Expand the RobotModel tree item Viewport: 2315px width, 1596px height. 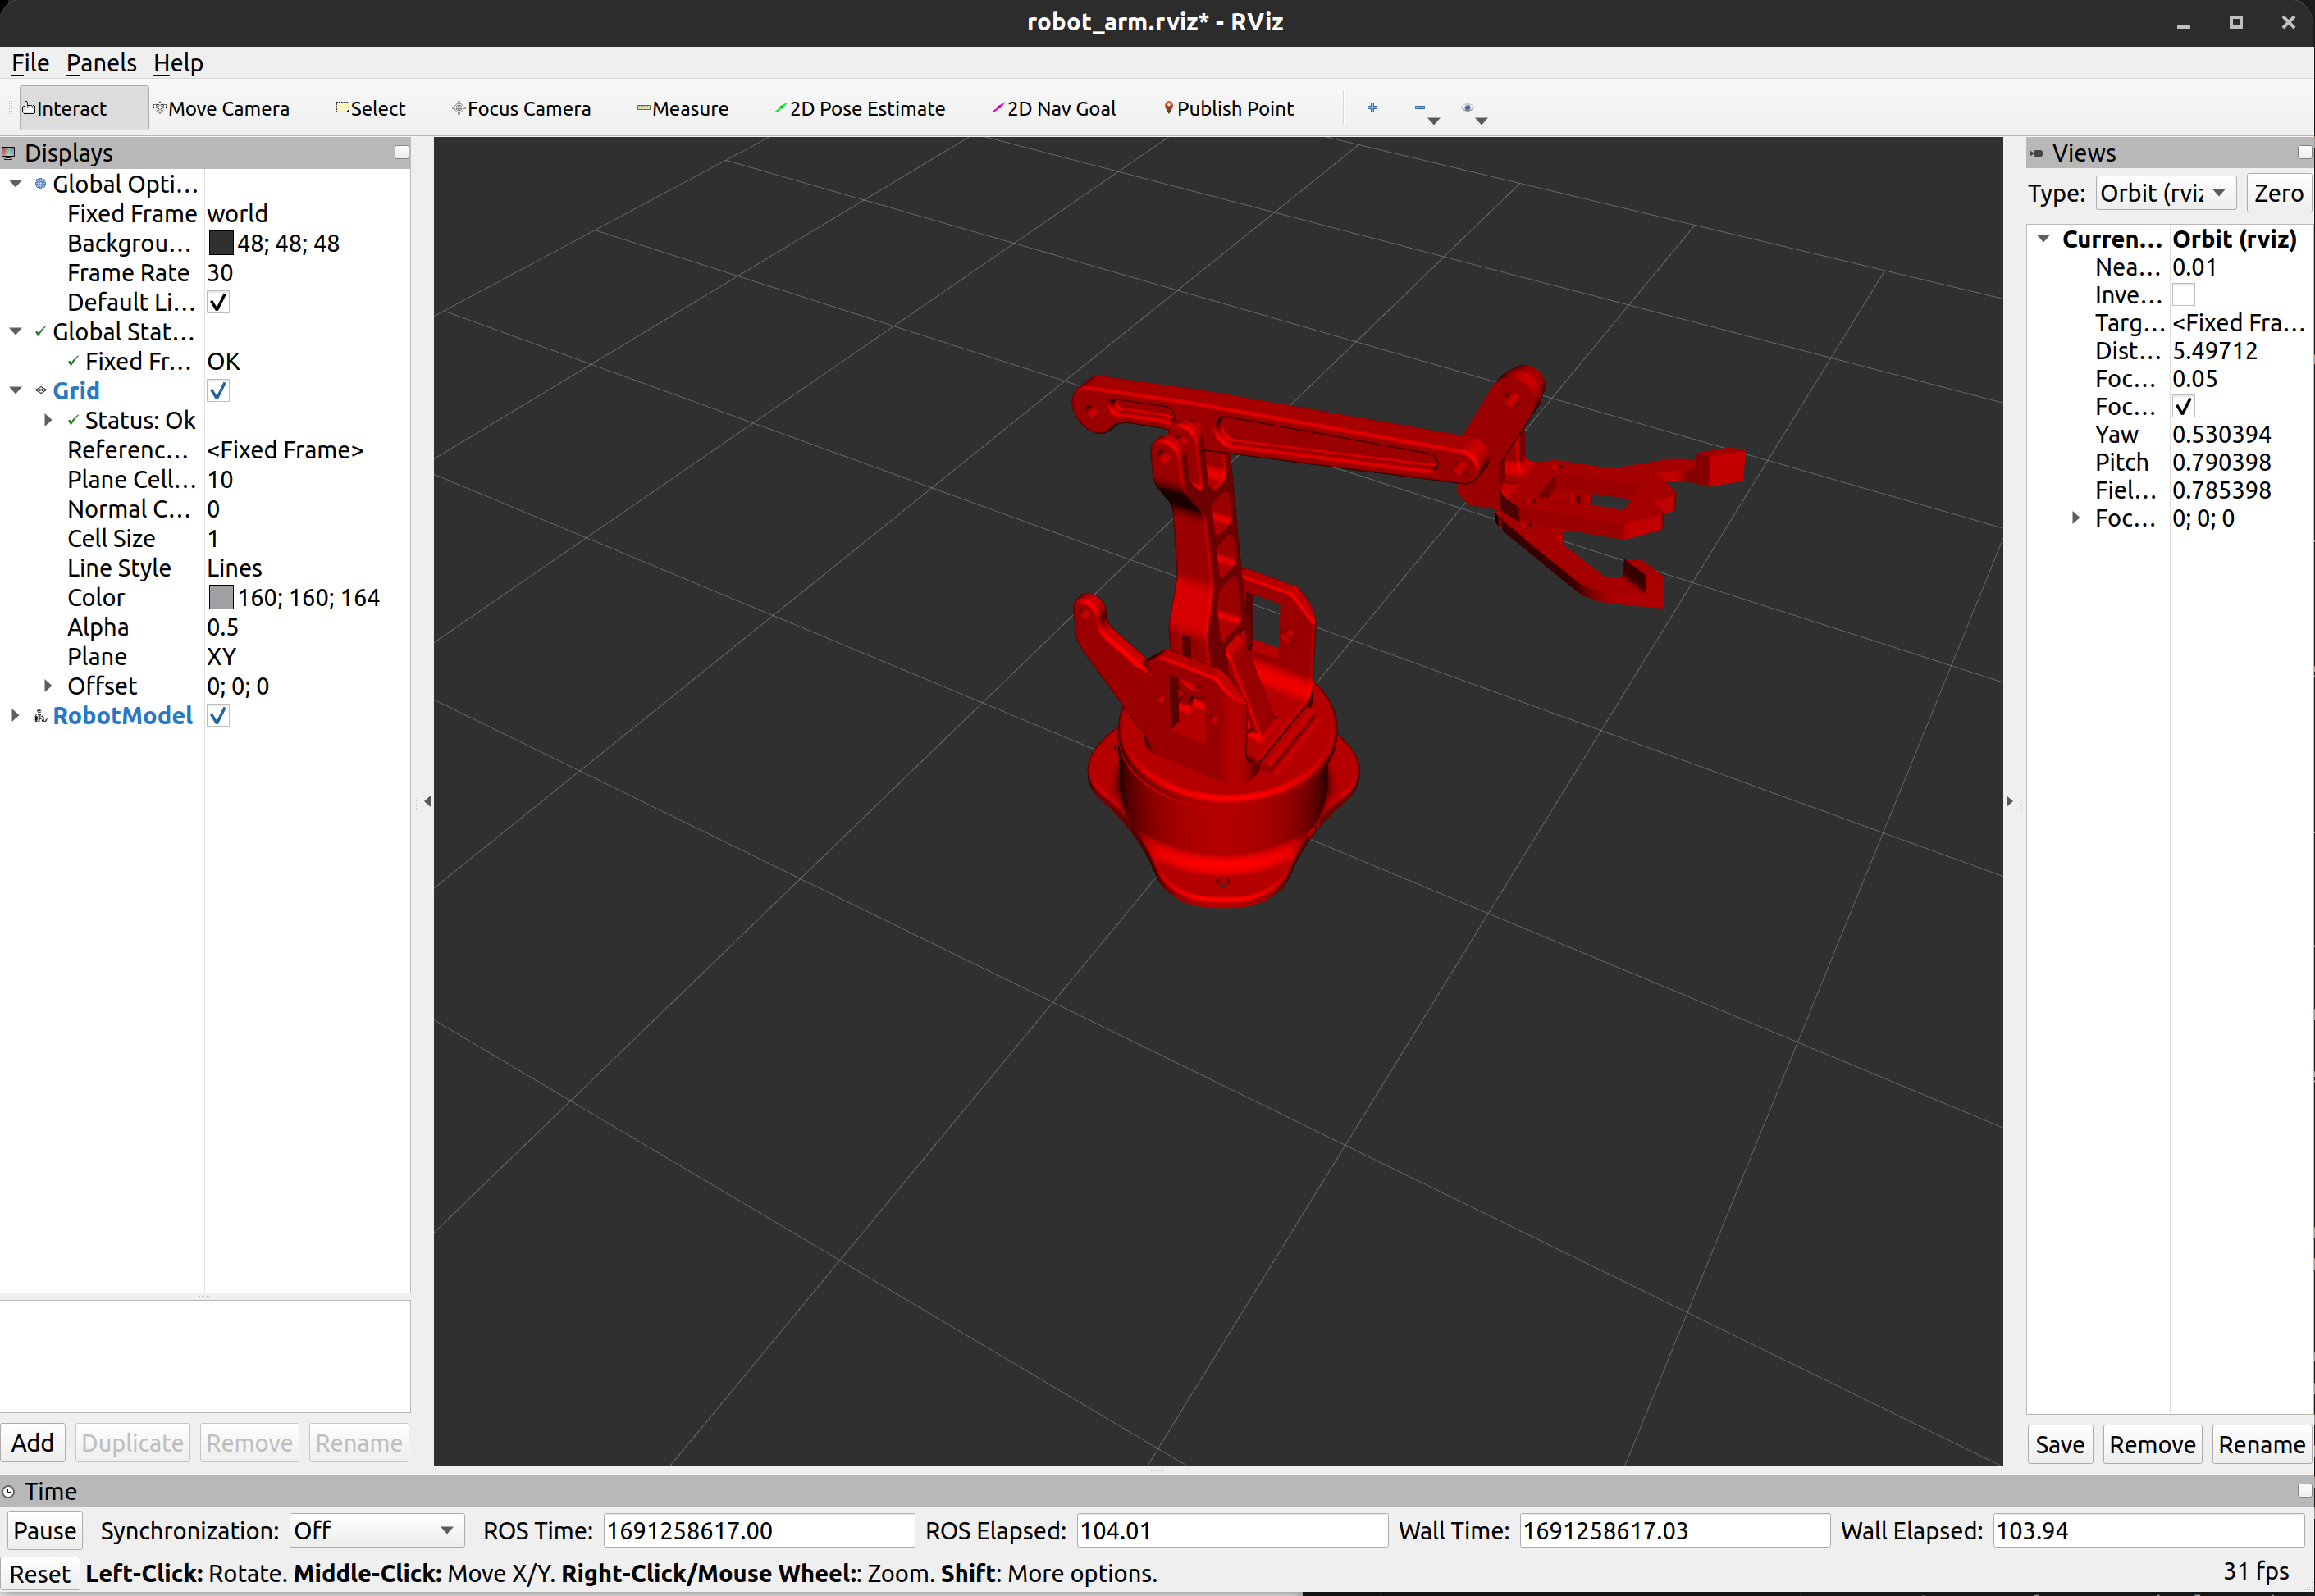(x=15, y=716)
